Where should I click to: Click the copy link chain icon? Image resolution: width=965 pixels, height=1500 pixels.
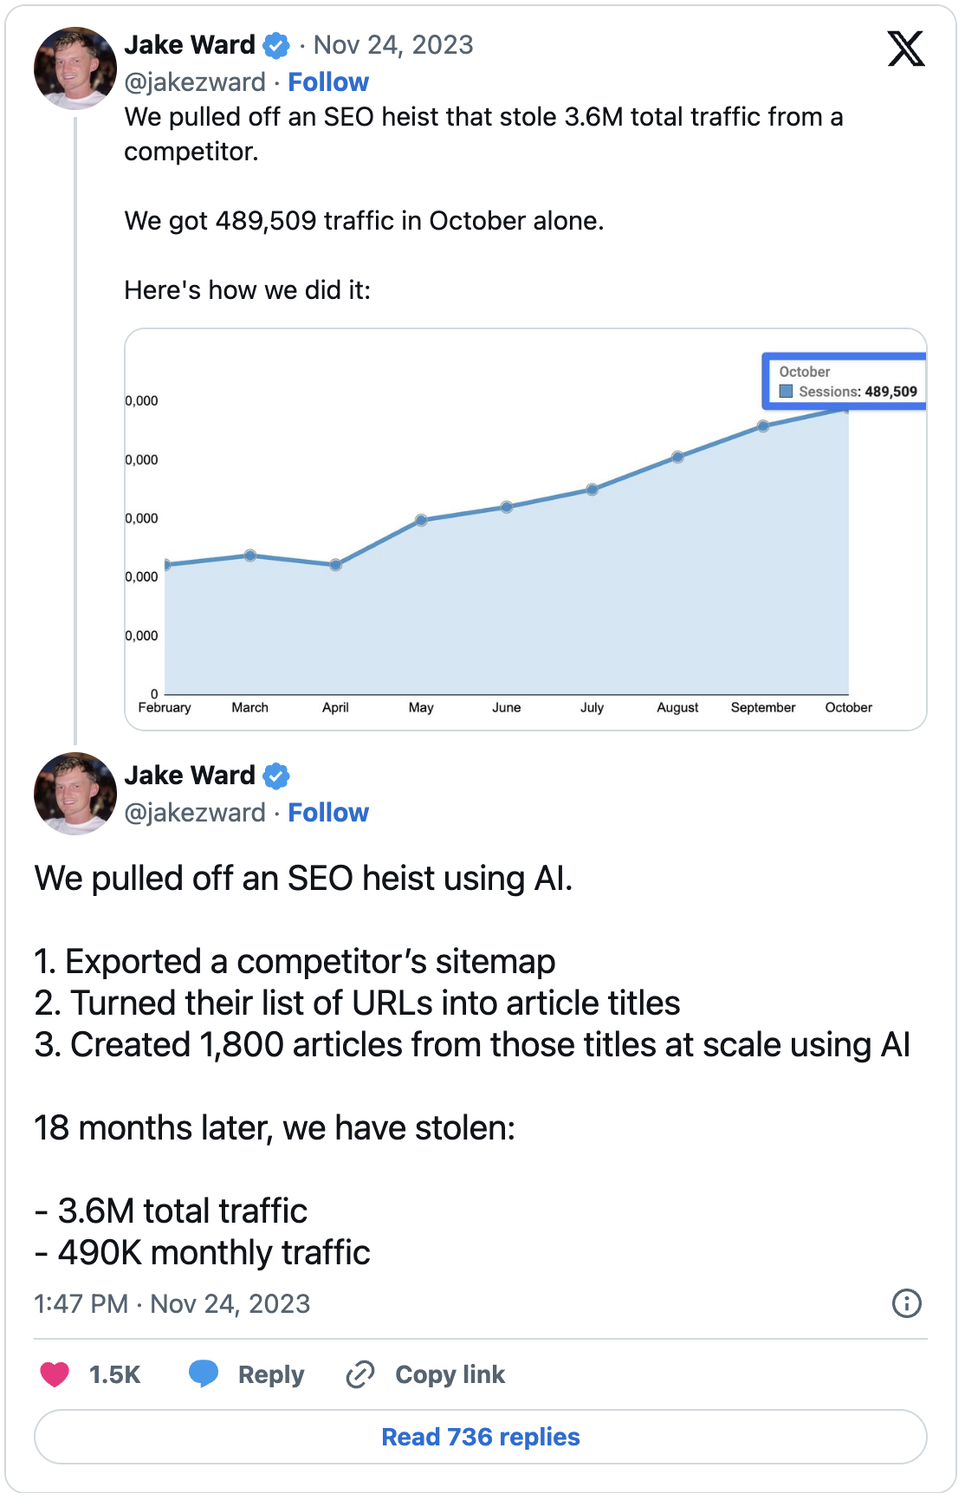pos(360,1374)
